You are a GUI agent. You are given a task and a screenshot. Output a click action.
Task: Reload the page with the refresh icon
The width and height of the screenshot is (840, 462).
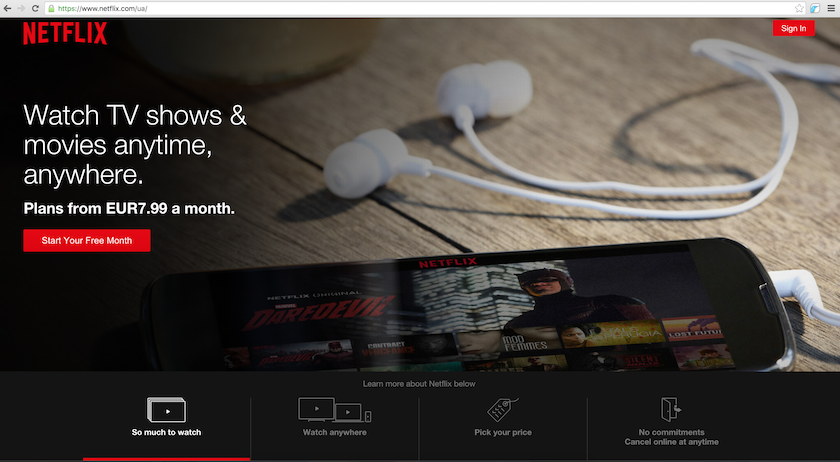click(35, 9)
